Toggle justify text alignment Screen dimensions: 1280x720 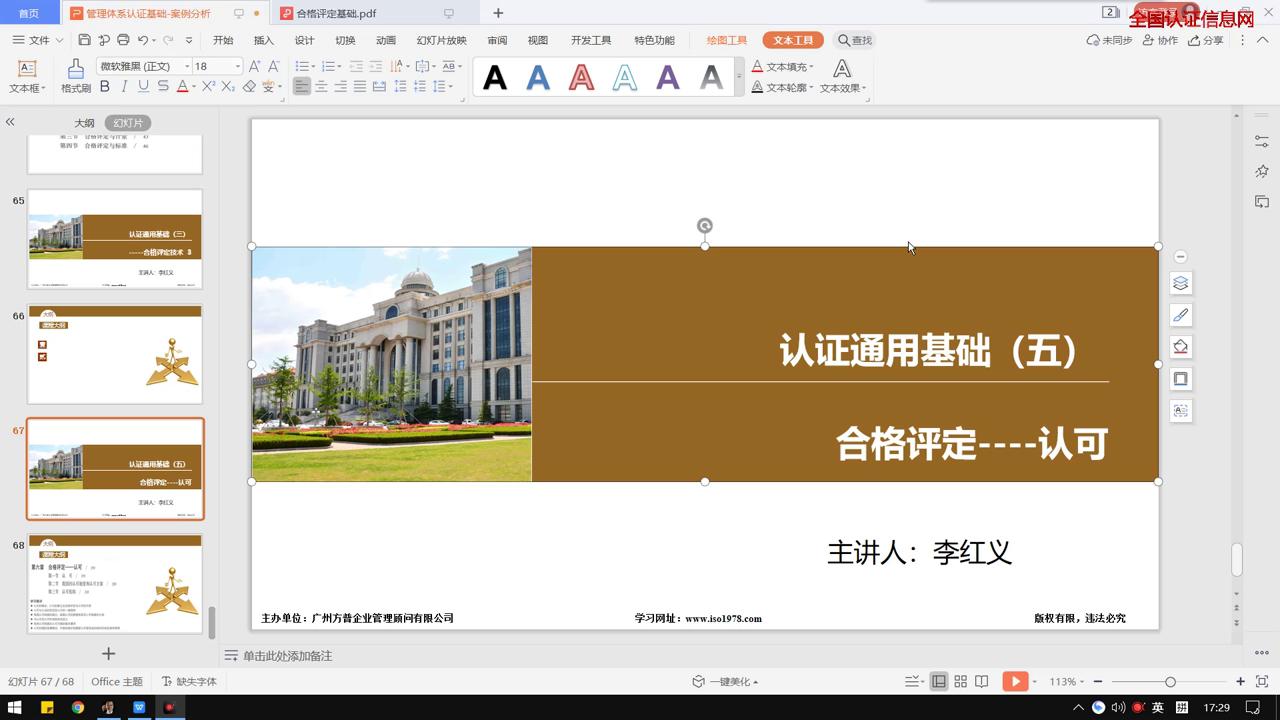tap(360, 87)
